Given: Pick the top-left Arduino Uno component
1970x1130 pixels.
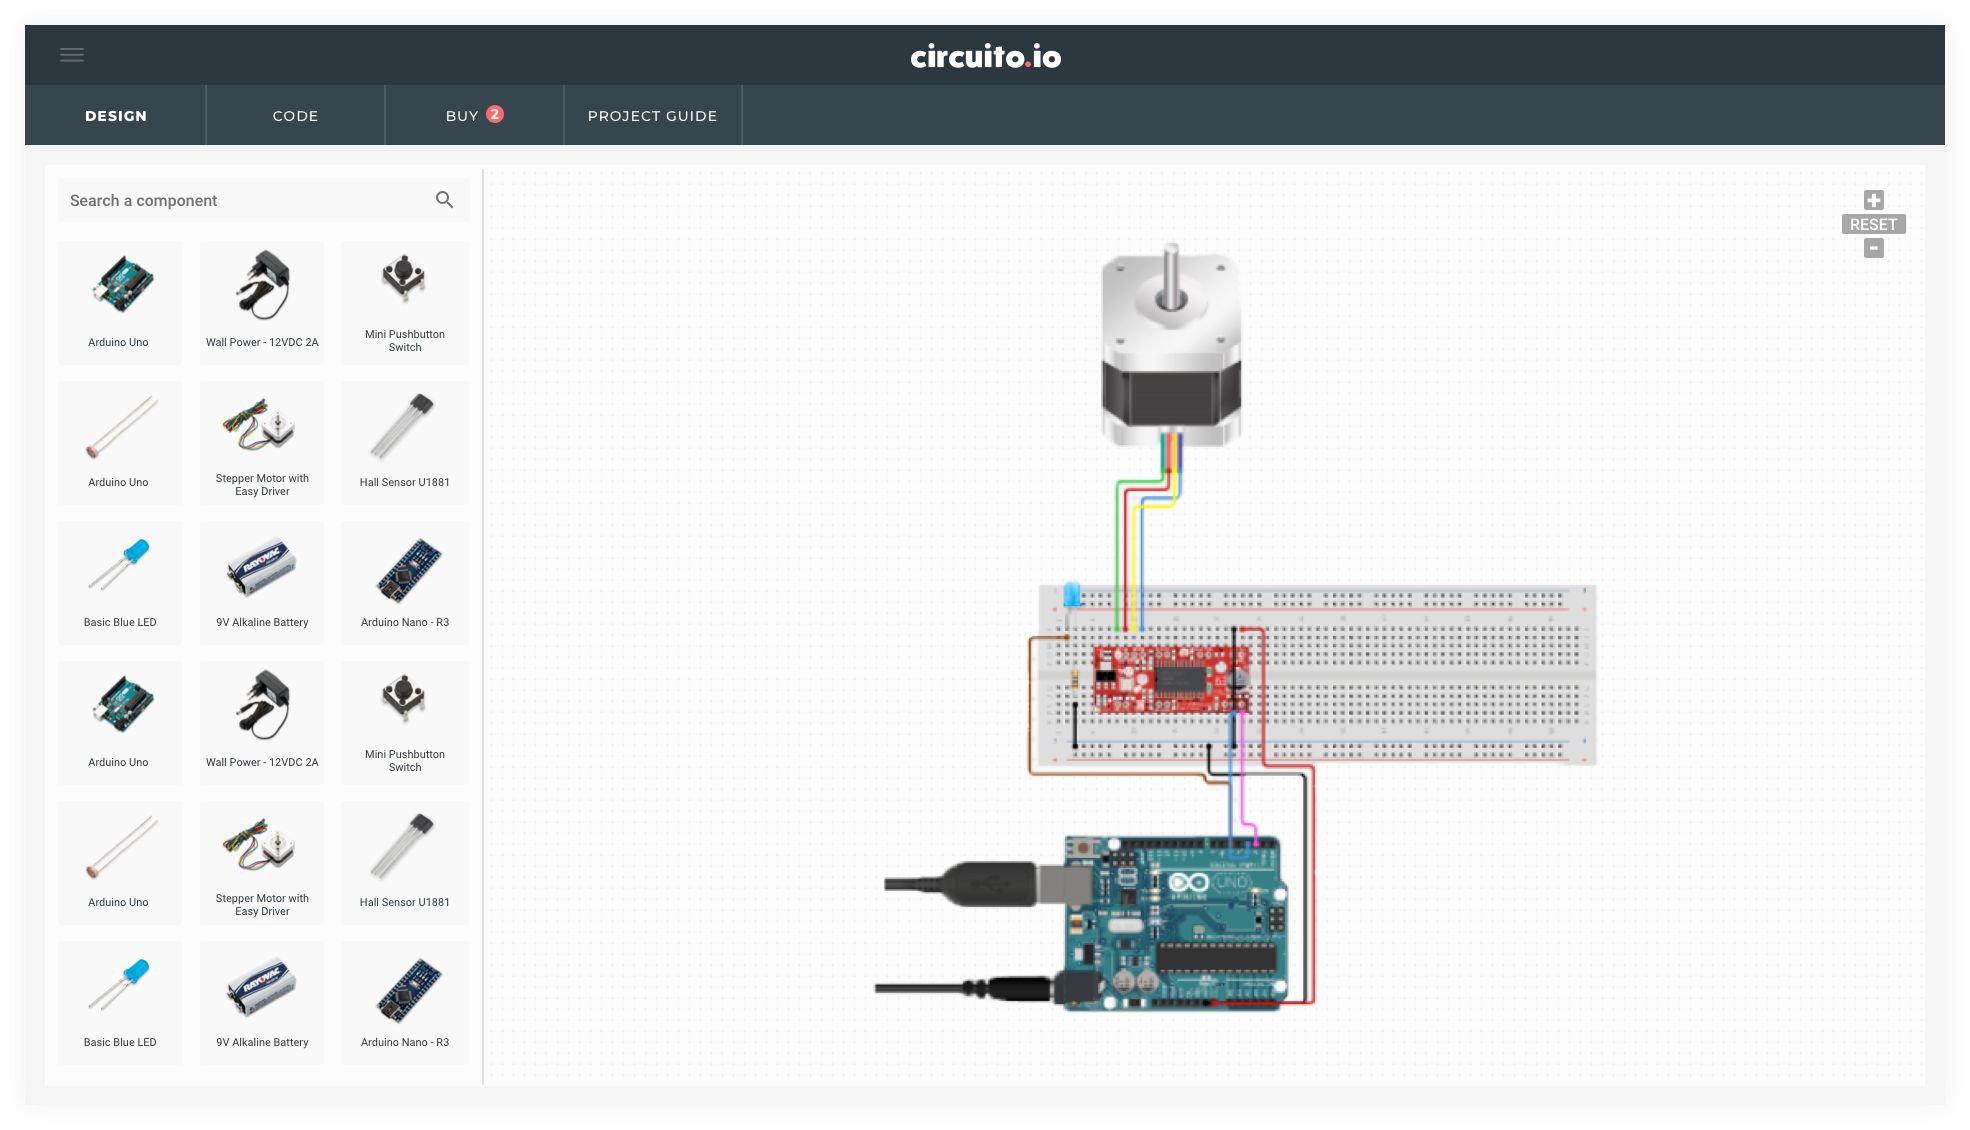Looking at the screenshot, I should pyautogui.click(x=120, y=302).
